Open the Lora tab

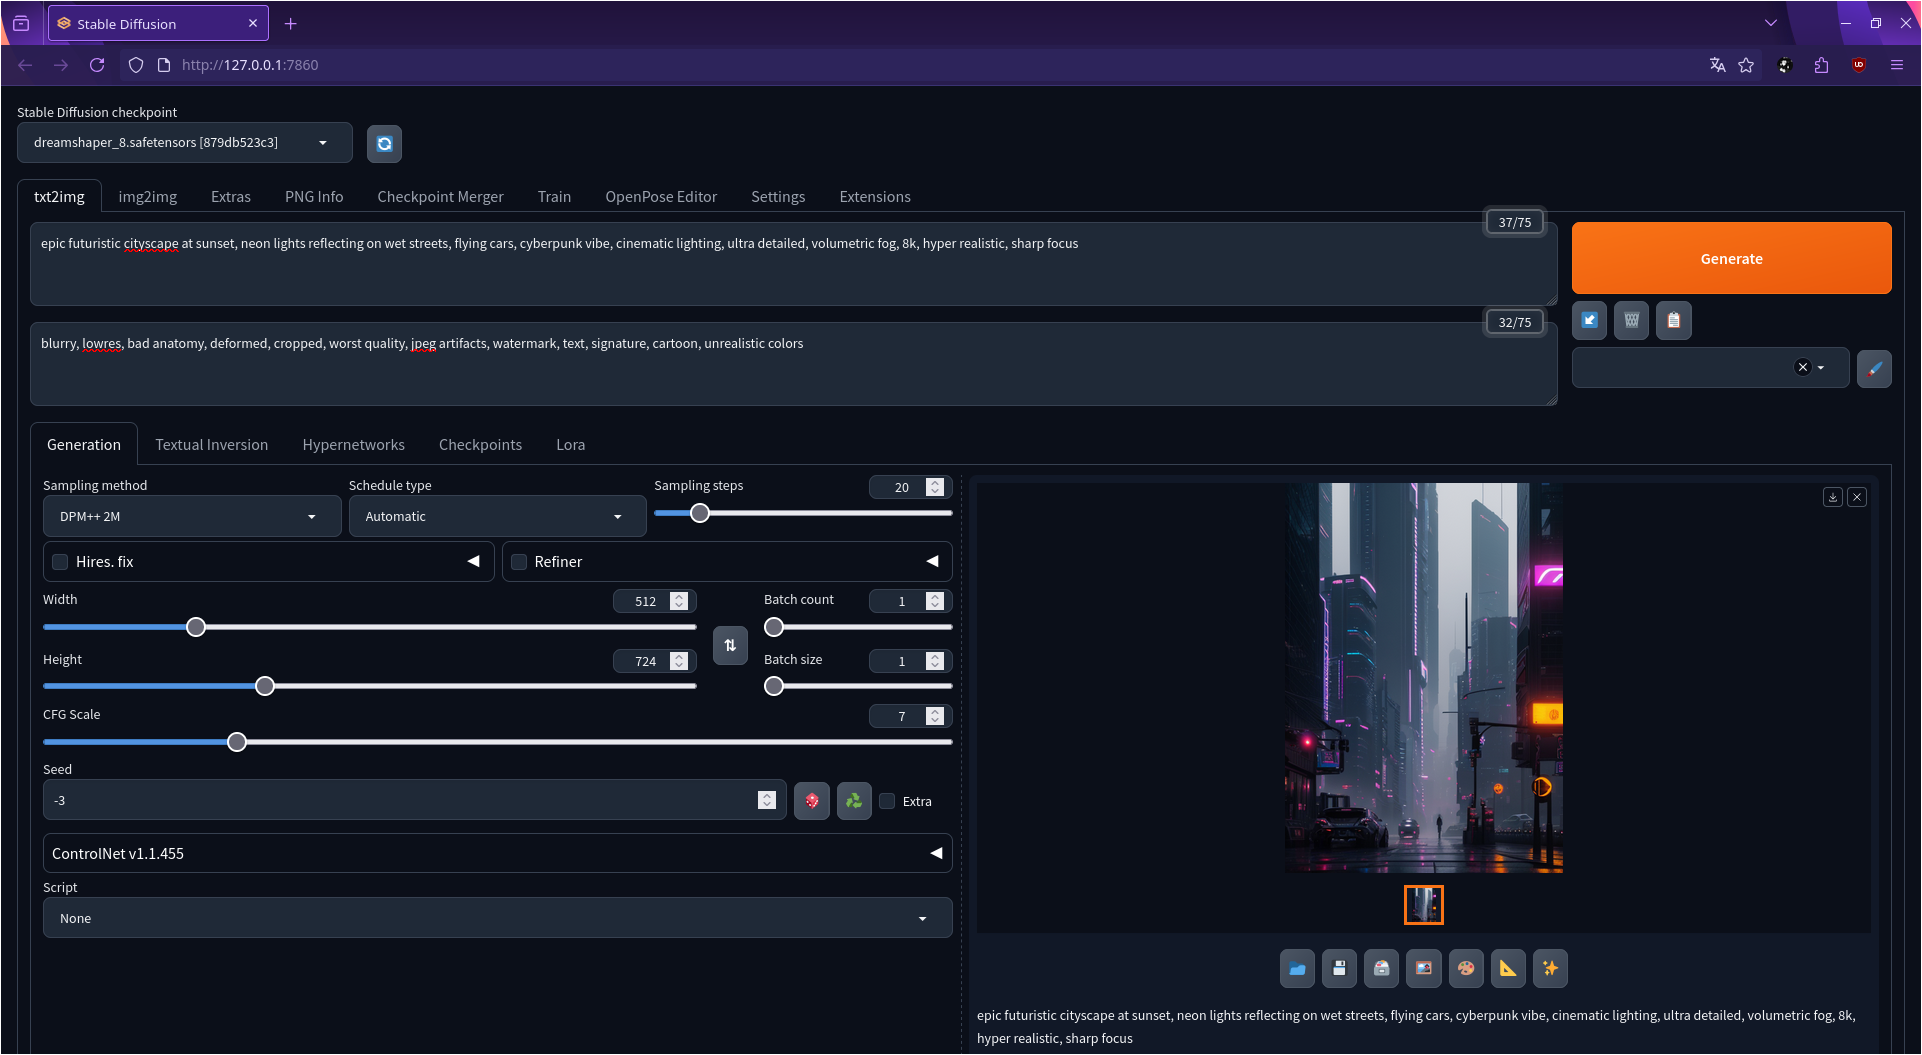570,444
